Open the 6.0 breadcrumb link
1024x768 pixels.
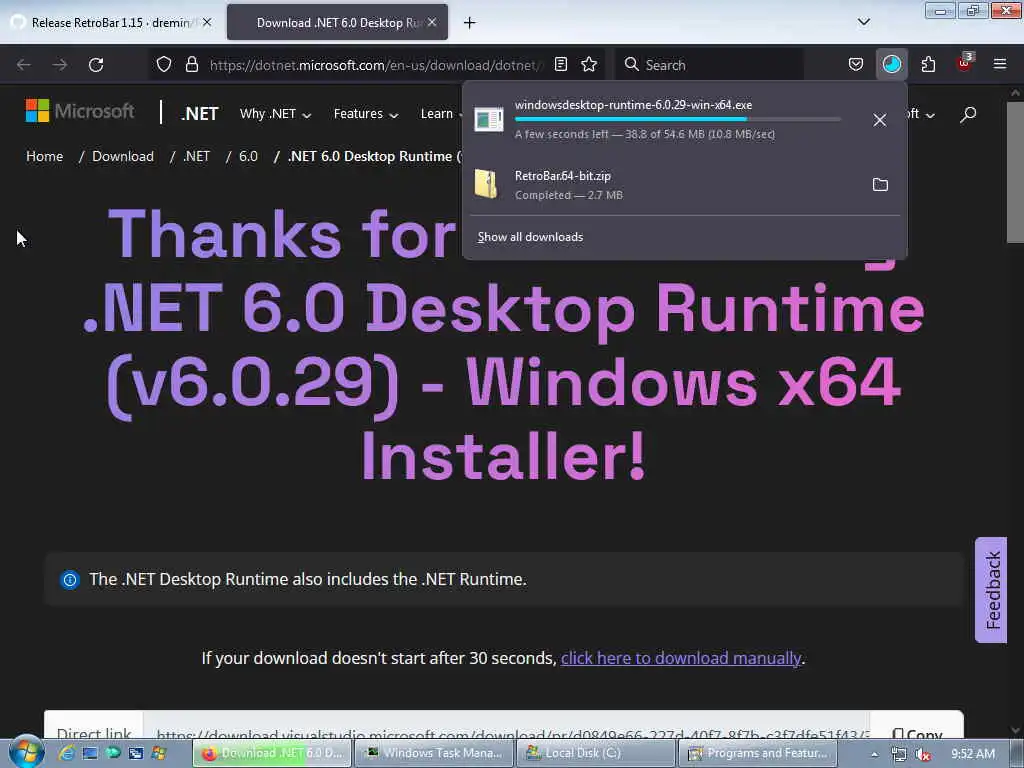pos(248,156)
